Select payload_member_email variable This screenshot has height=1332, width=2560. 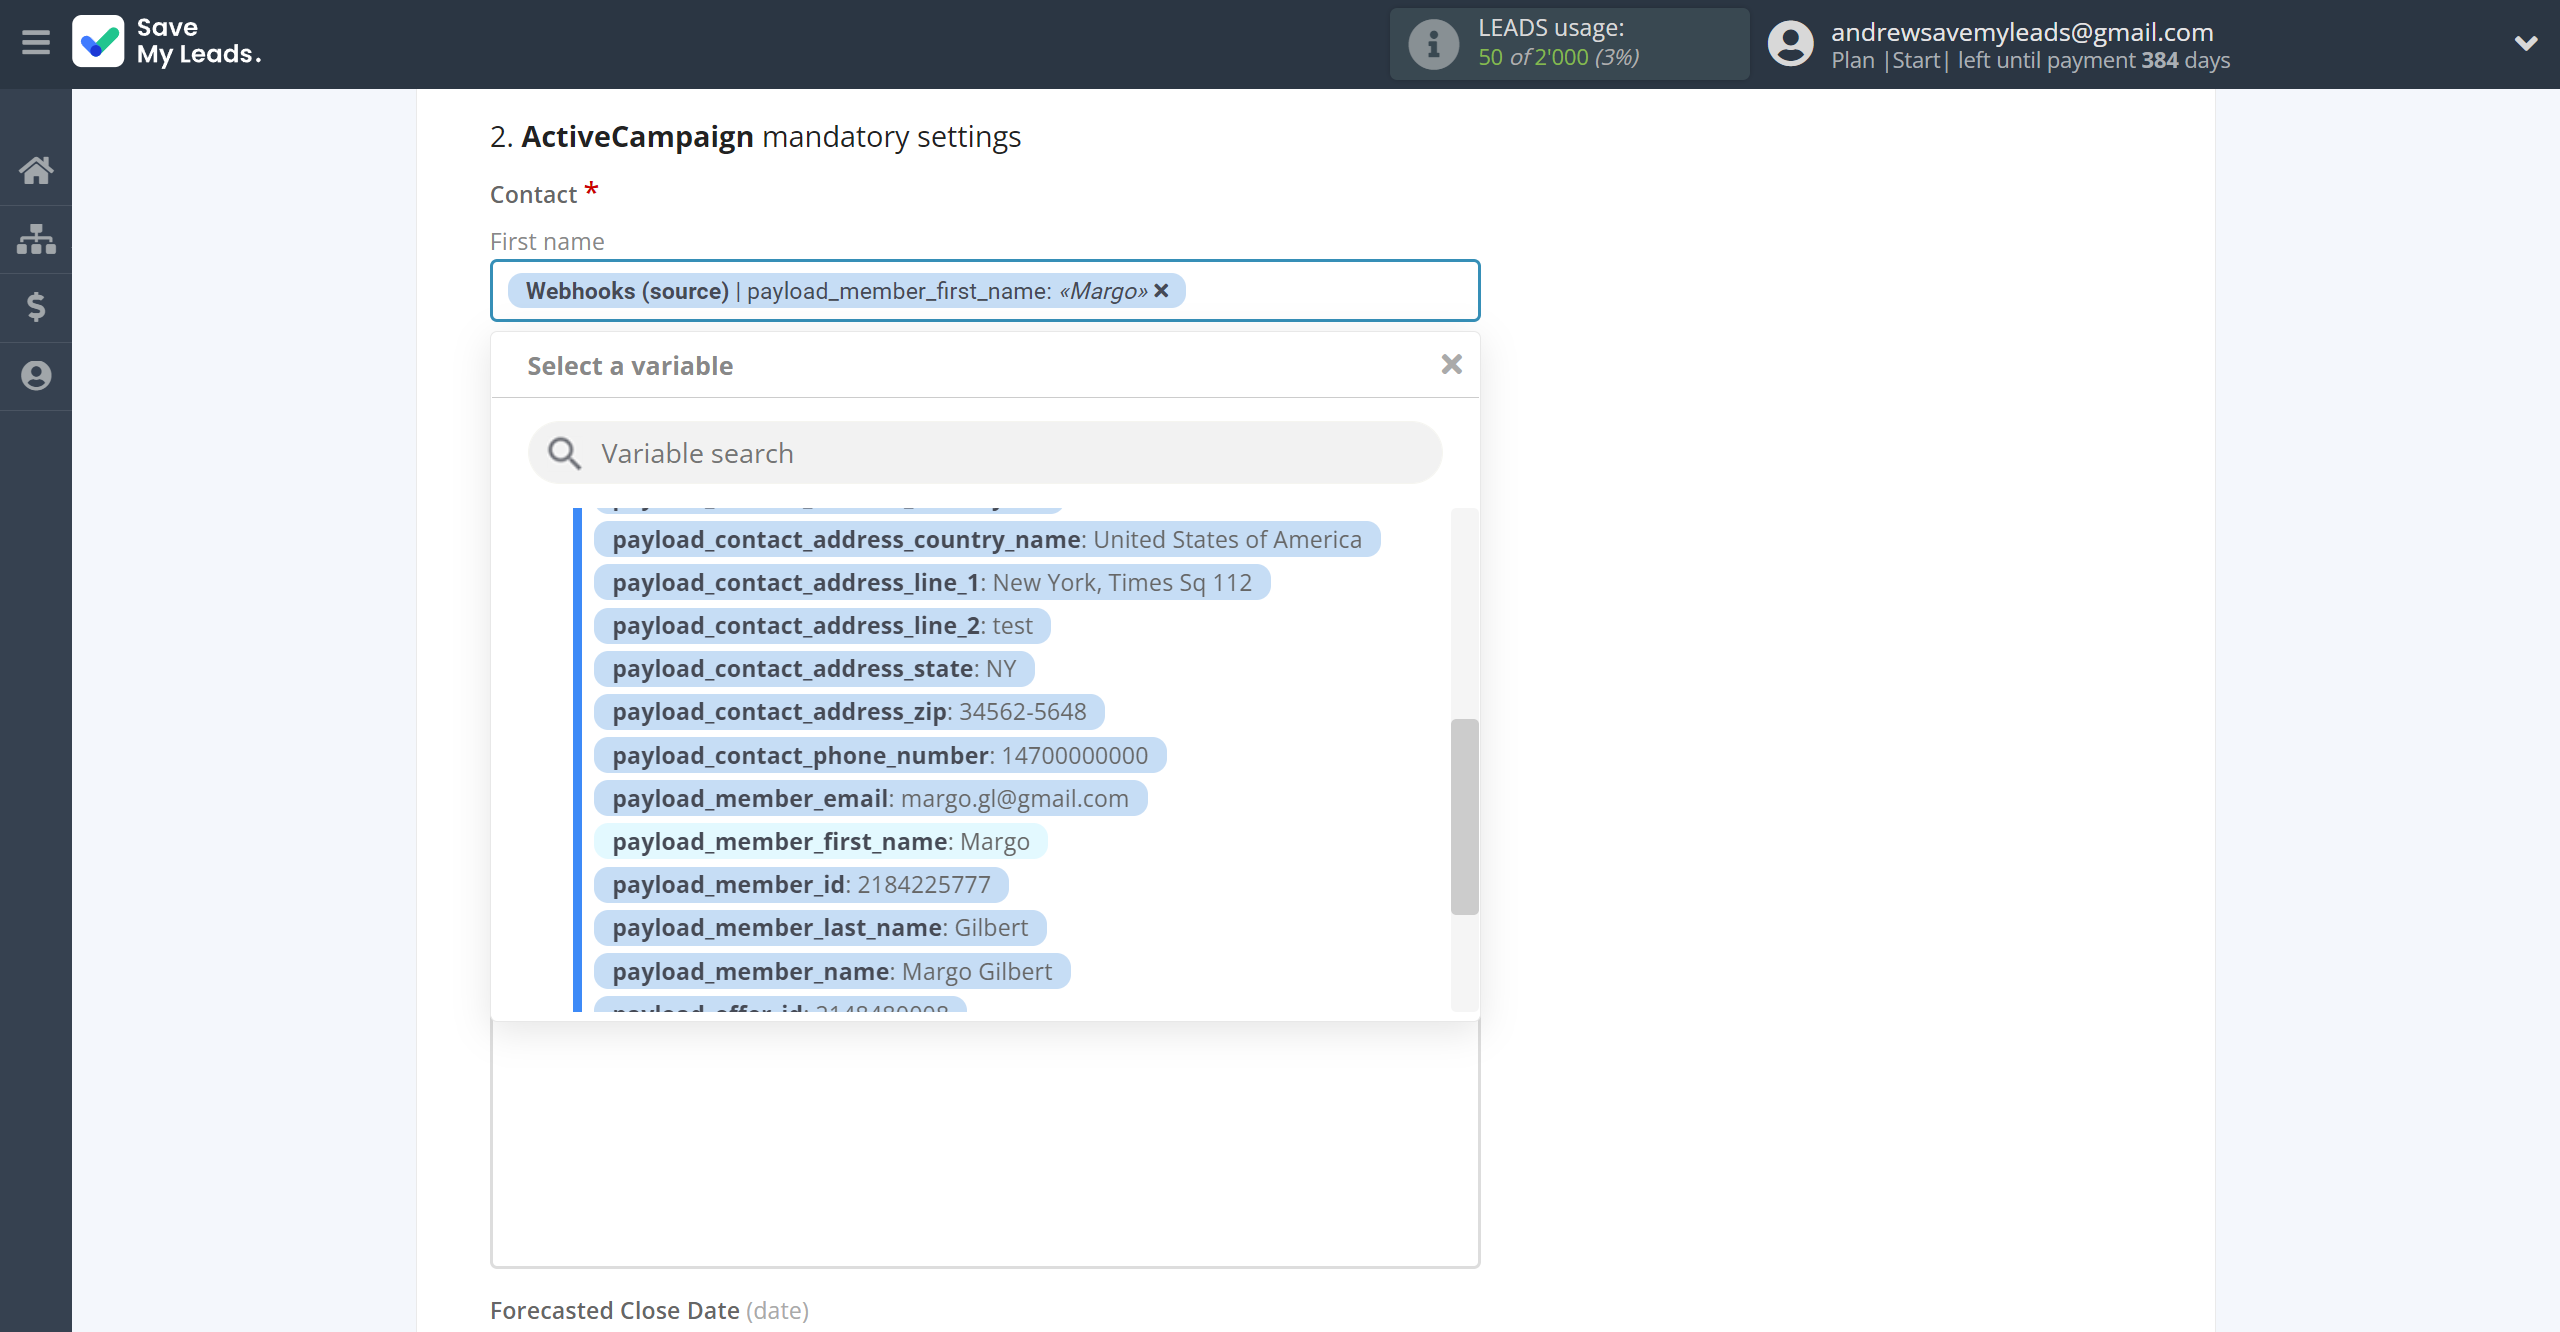870,799
